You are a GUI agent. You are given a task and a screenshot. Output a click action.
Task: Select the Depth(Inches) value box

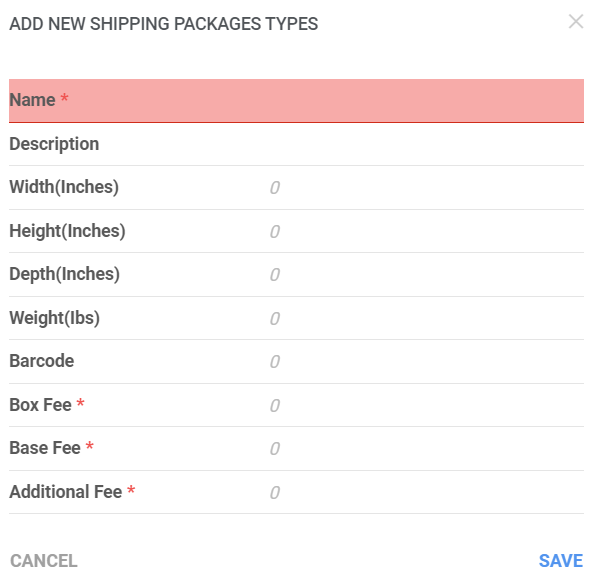point(426,275)
